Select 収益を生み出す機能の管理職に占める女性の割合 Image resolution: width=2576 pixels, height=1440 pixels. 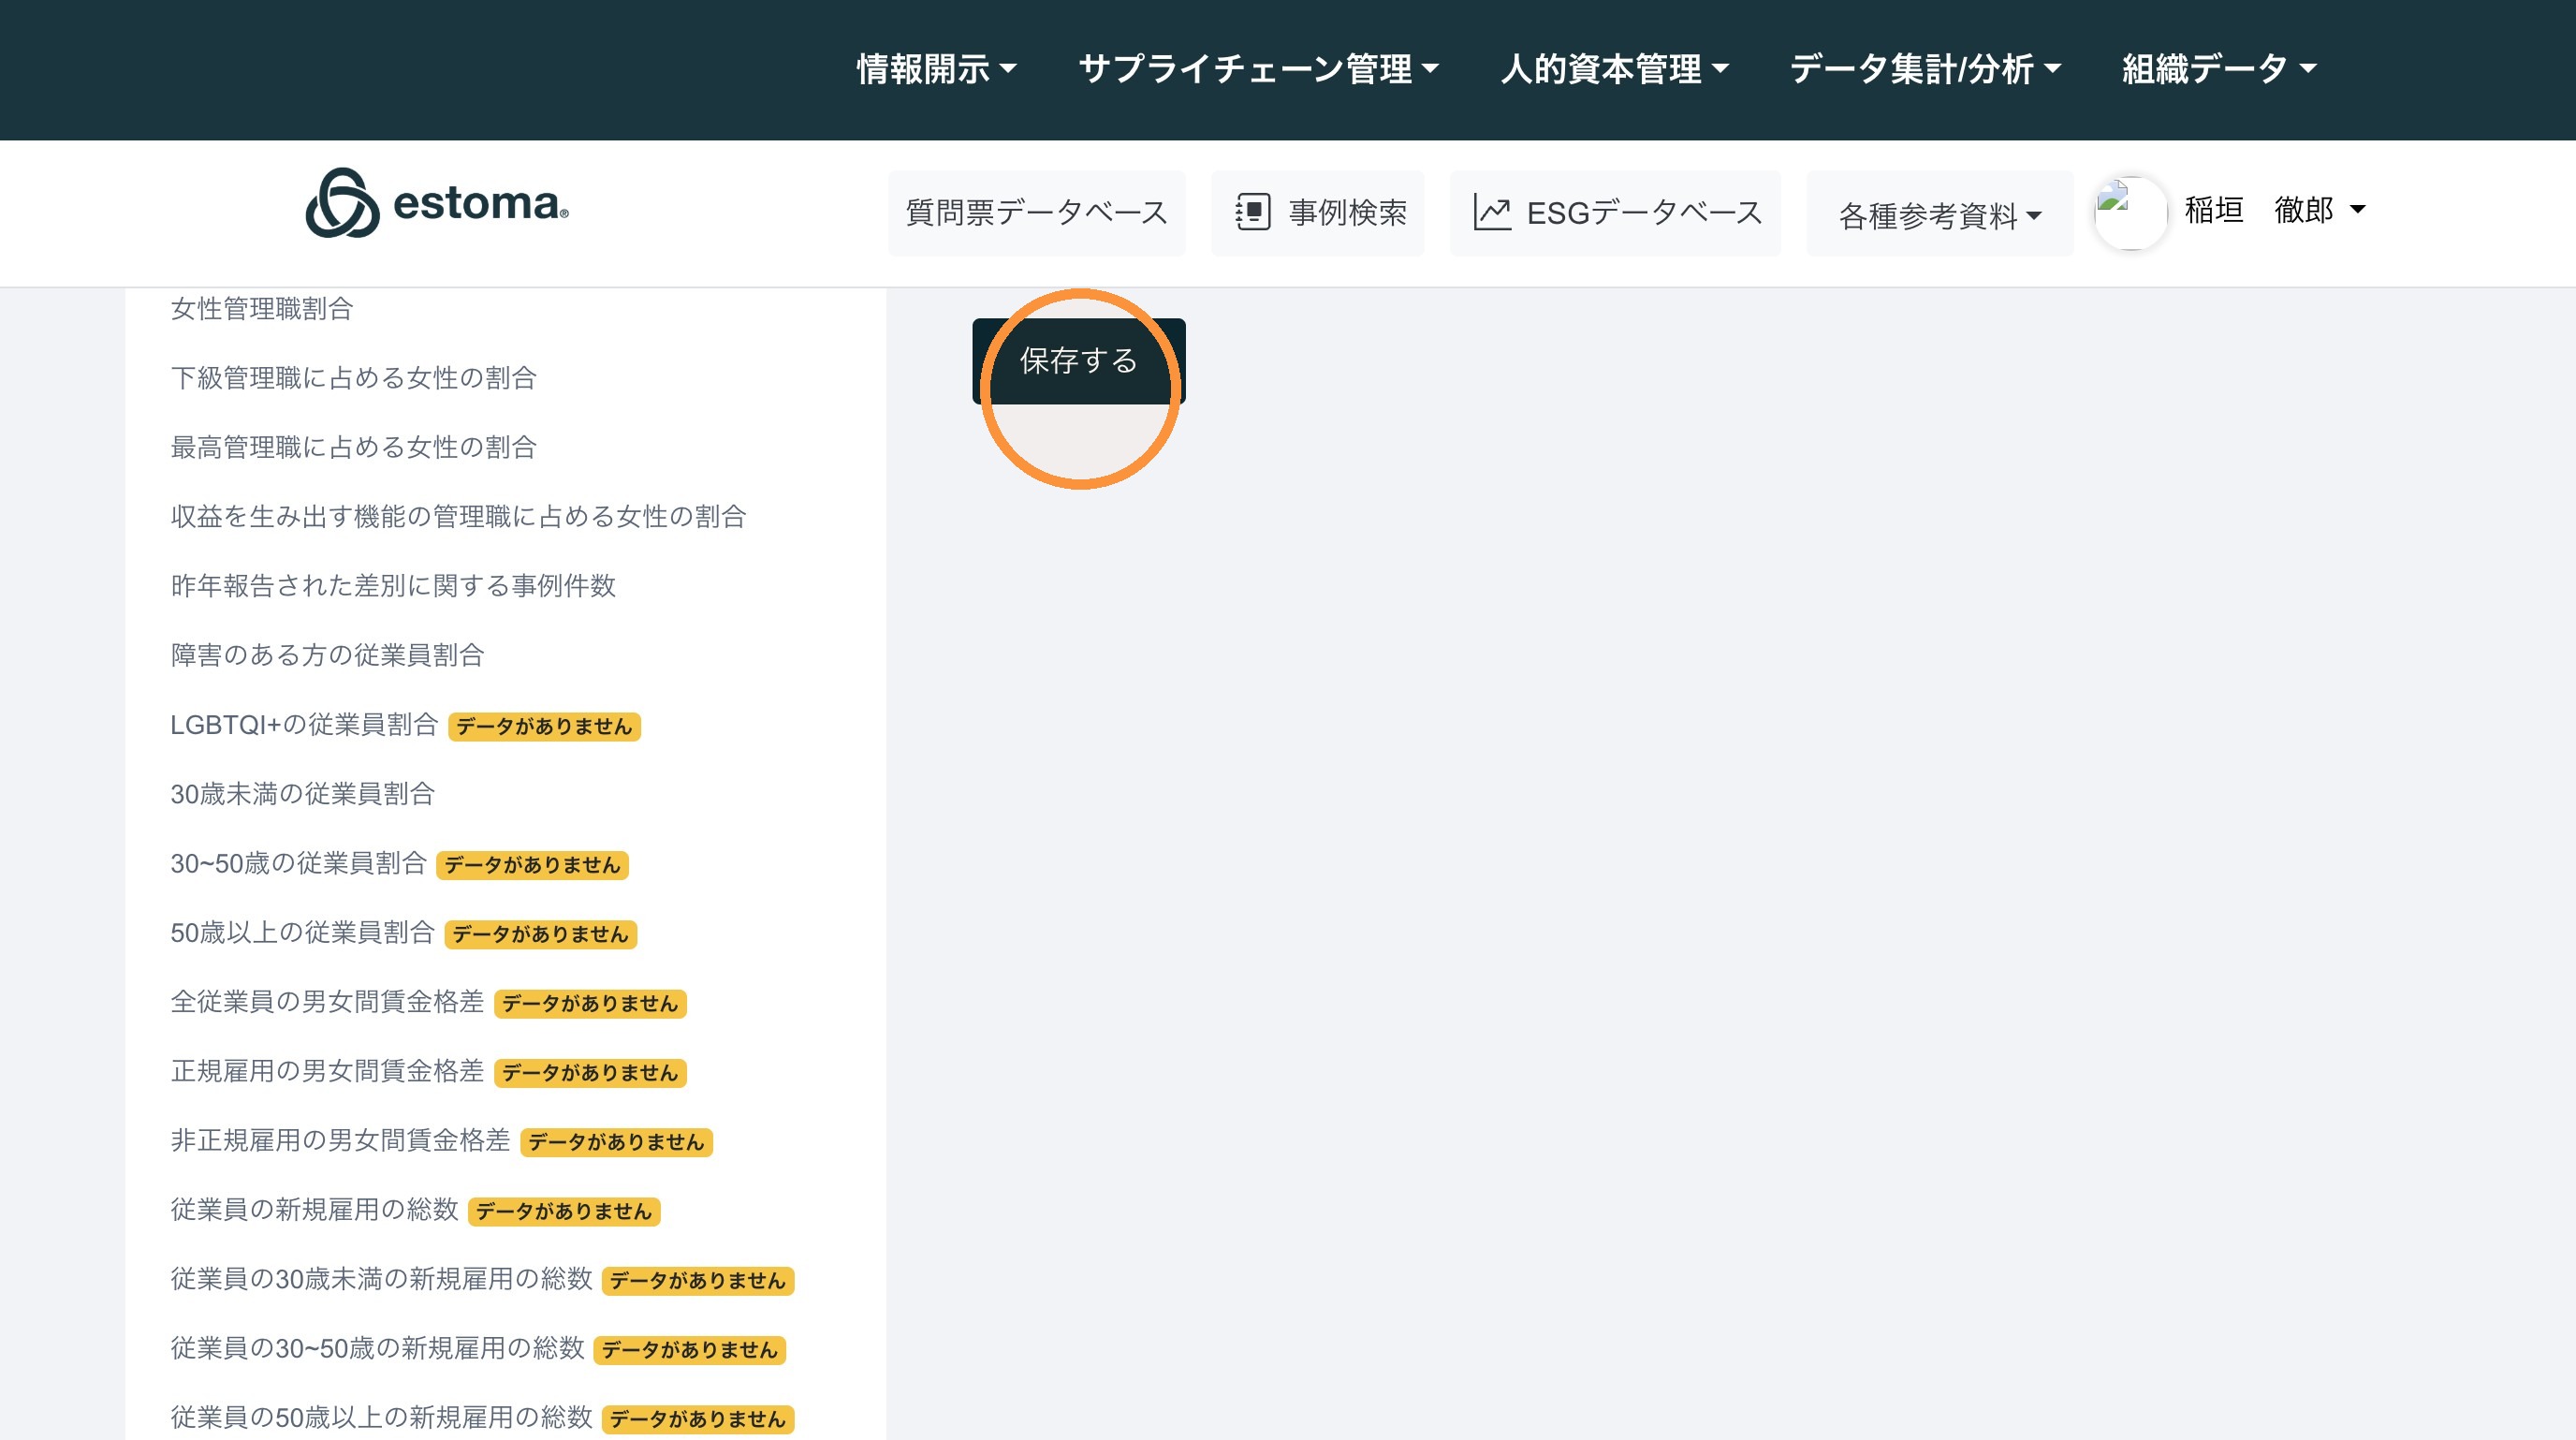(x=459, y=516)
